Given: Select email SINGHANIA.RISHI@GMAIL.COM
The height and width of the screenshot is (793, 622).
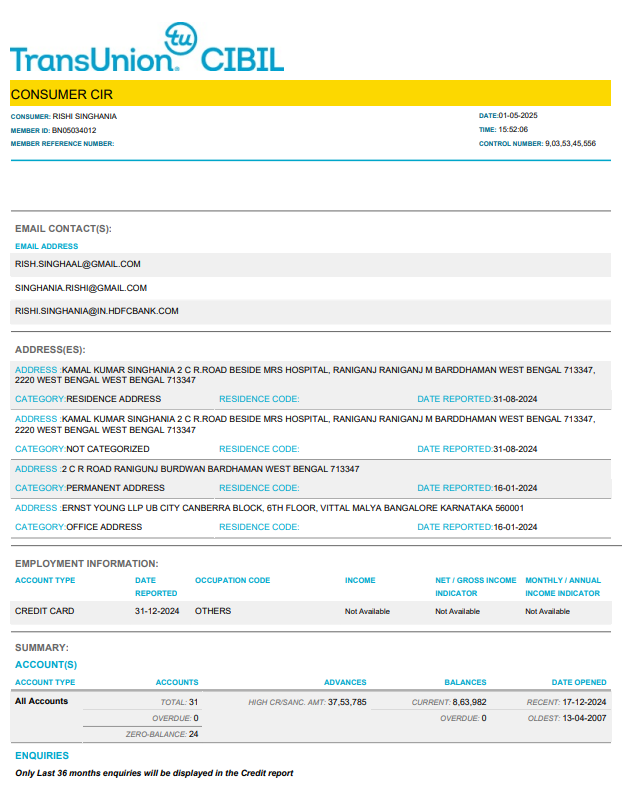Looking at the screenshot, I should 81,288.
